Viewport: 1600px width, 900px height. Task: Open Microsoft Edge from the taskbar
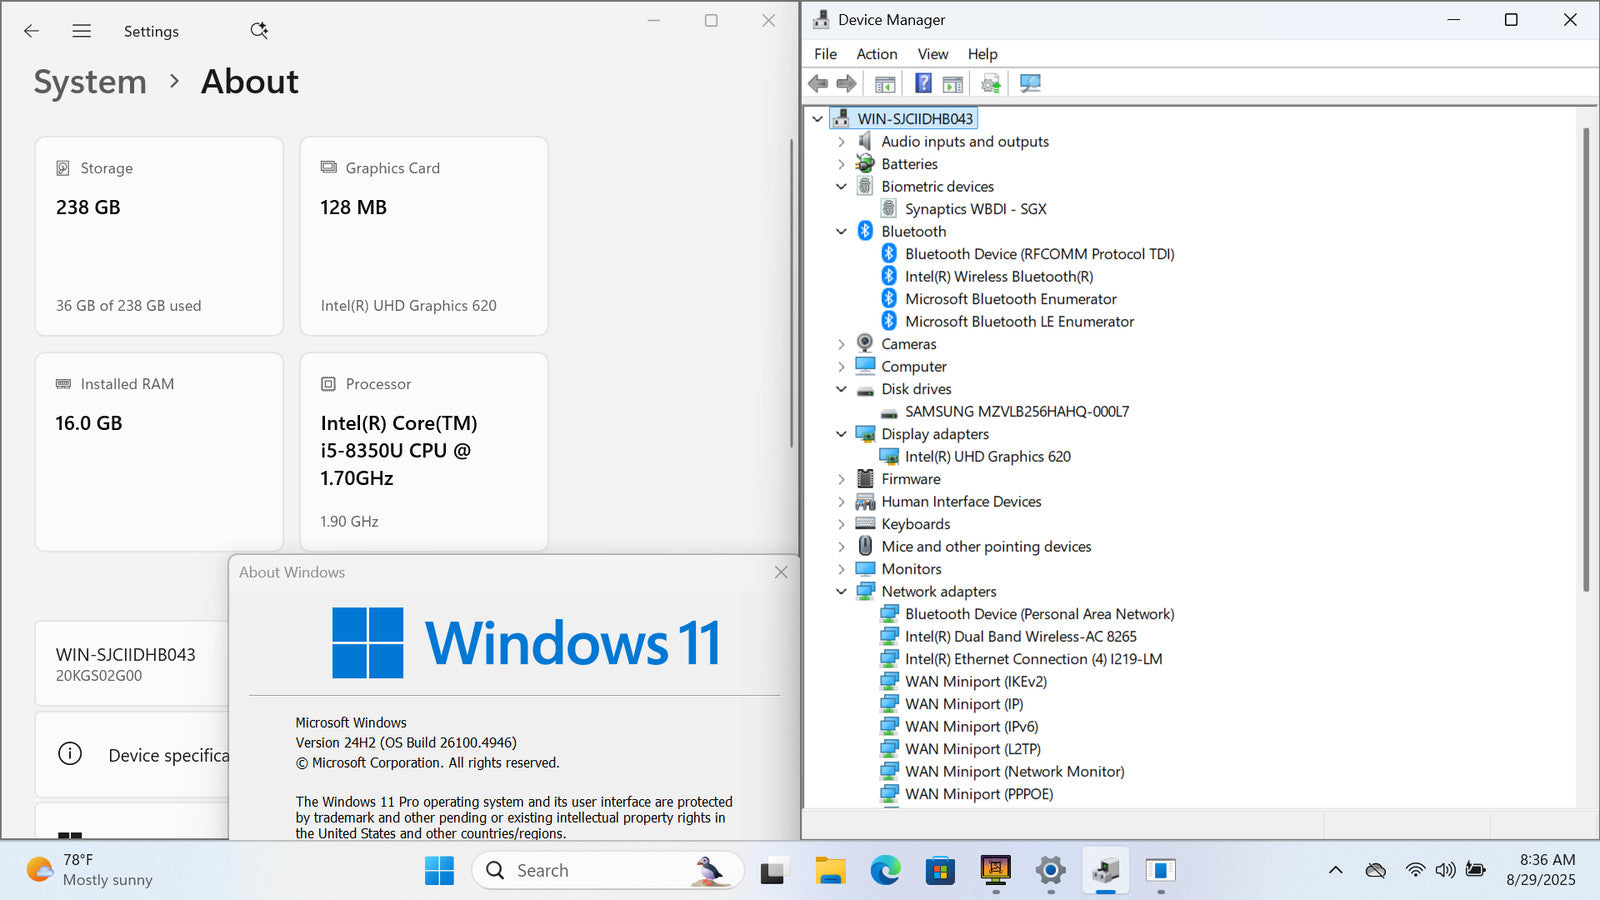(885, 871)
